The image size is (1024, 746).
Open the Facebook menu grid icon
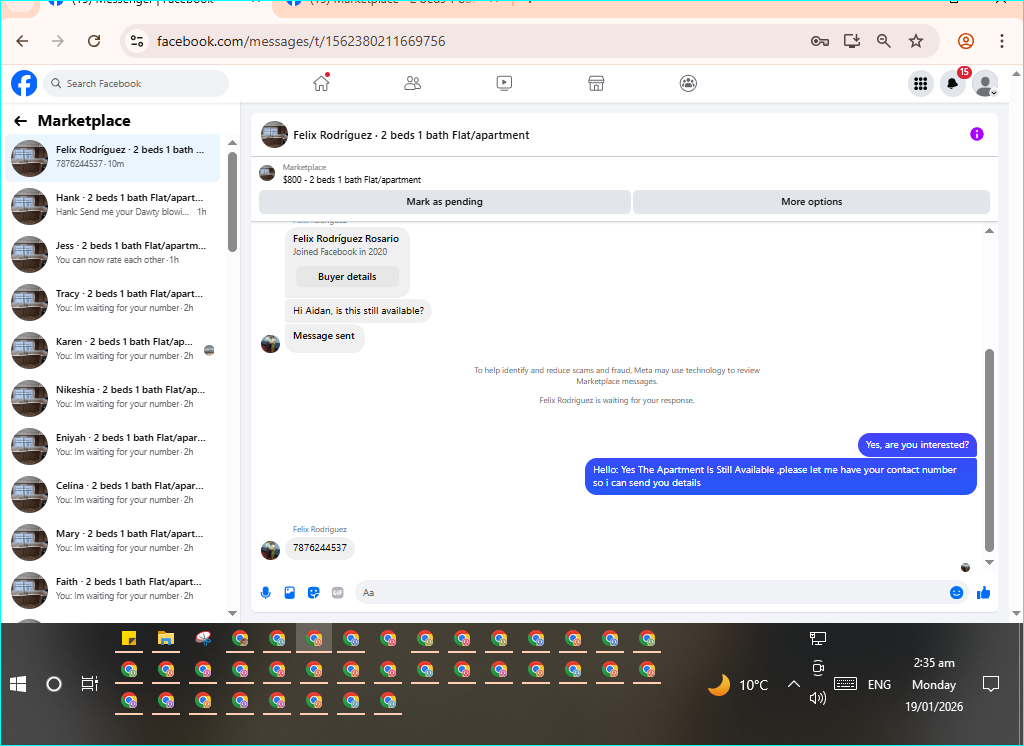tap(921, 84)
